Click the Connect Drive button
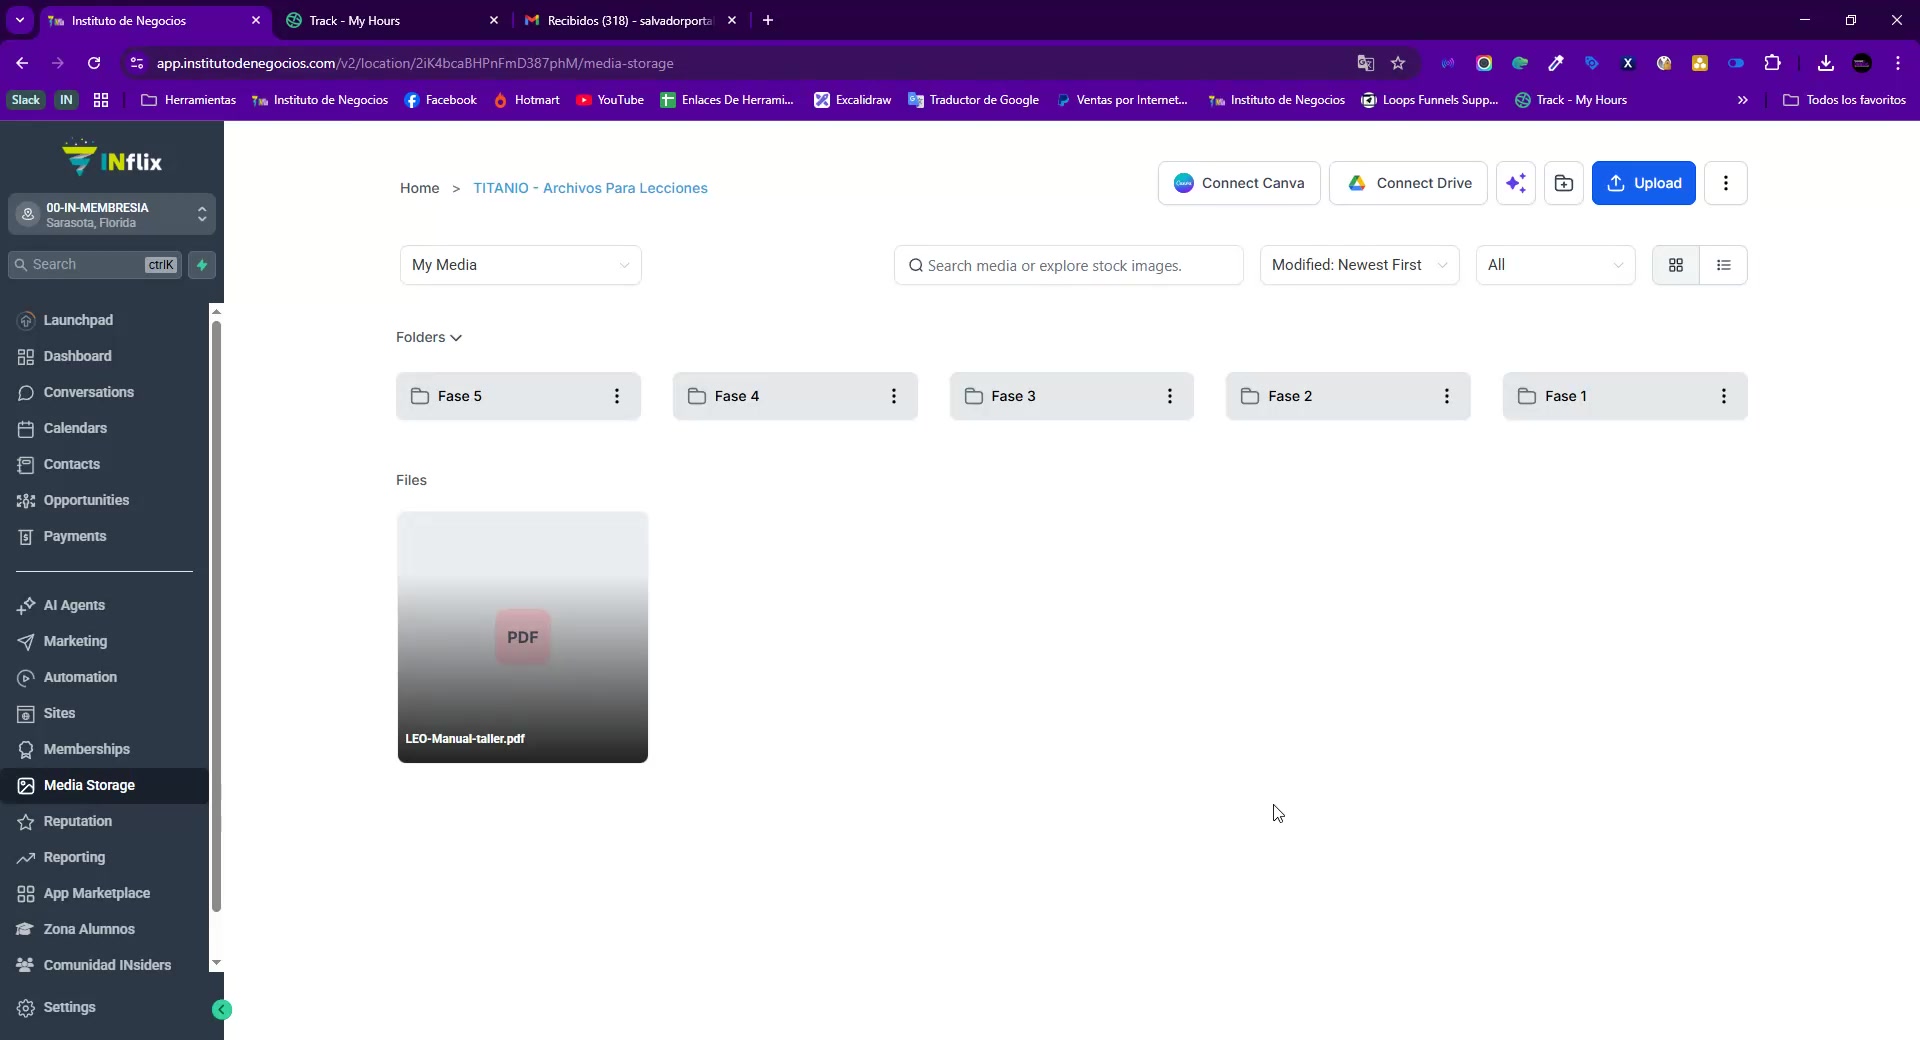The width and height of the screenshot is (1920, 1040). pyautogui.click(x=1407, y=183)
